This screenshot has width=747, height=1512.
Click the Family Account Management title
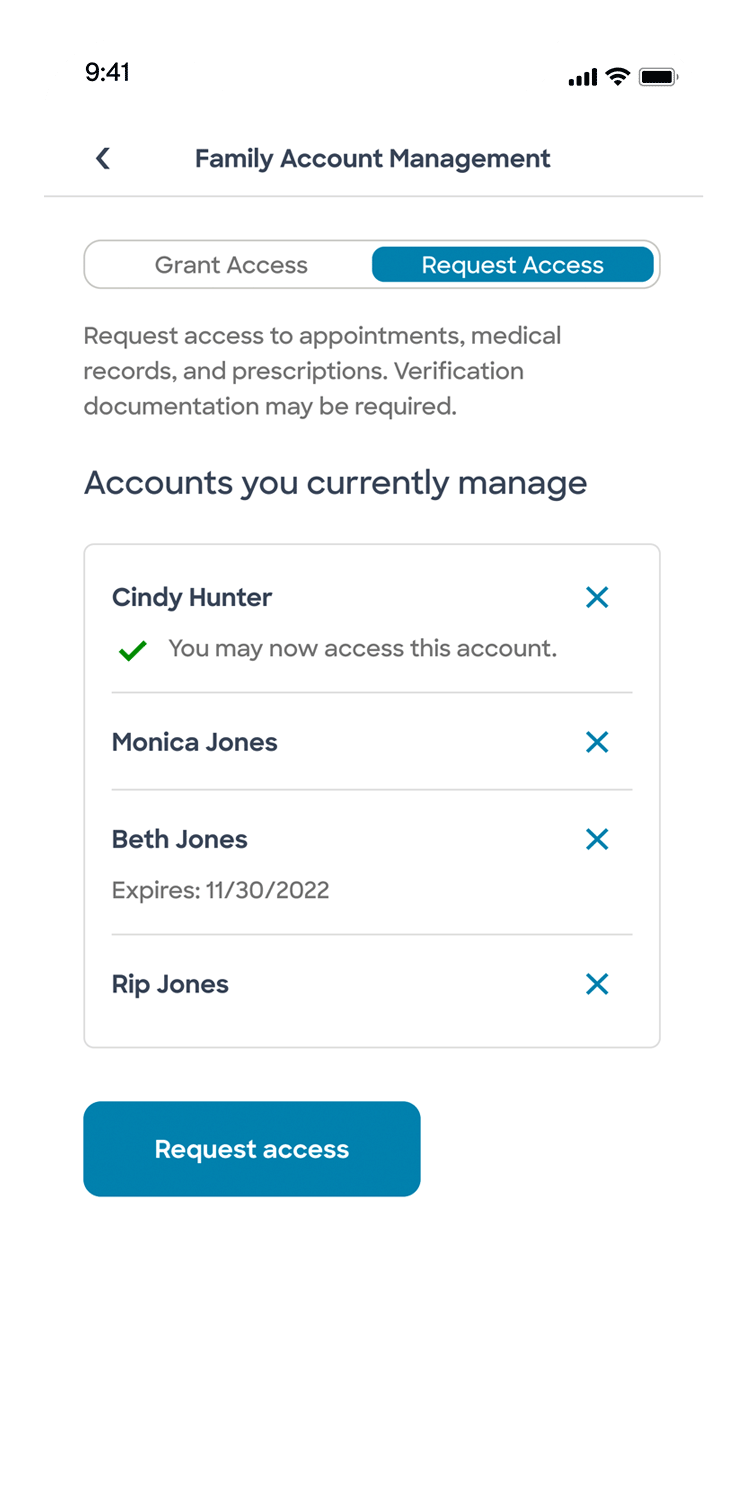click(x=372, y=158)
